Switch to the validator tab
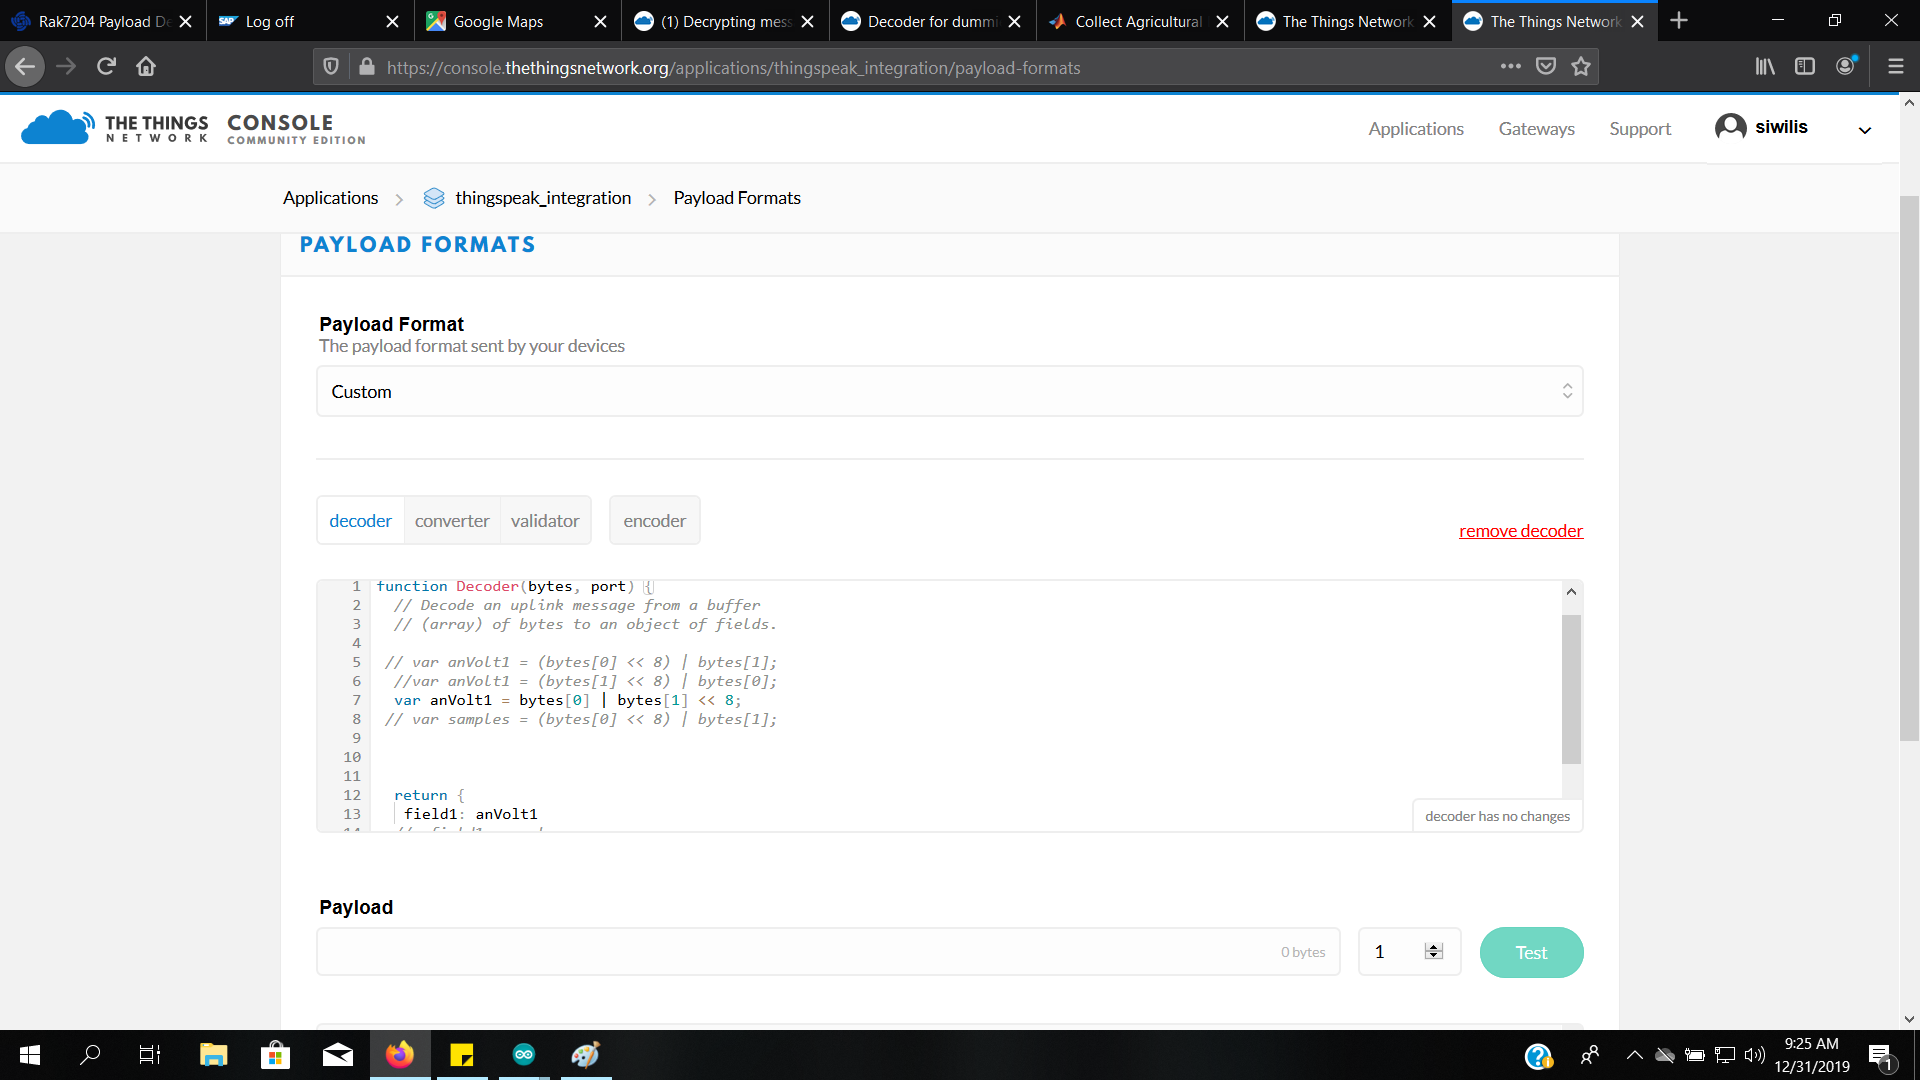Screen dimensions: 1920x1080 (x=545, y=520)
